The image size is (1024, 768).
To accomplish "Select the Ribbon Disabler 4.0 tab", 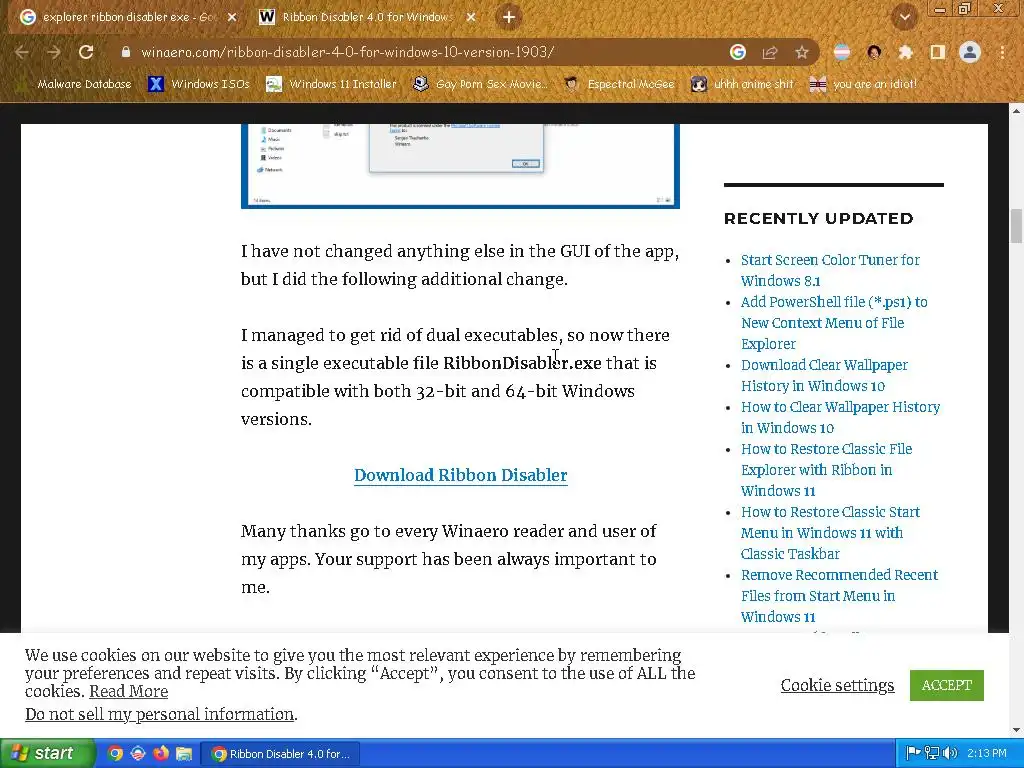I will 367,18.
